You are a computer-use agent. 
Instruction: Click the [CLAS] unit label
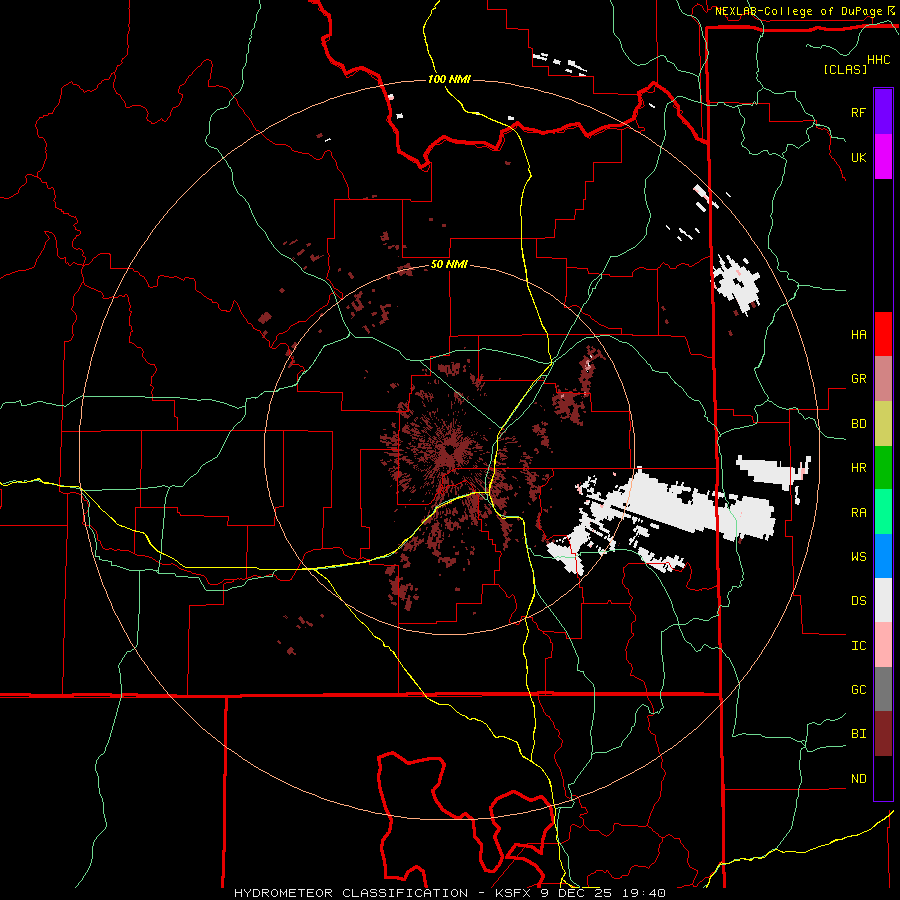pos(845,69)
